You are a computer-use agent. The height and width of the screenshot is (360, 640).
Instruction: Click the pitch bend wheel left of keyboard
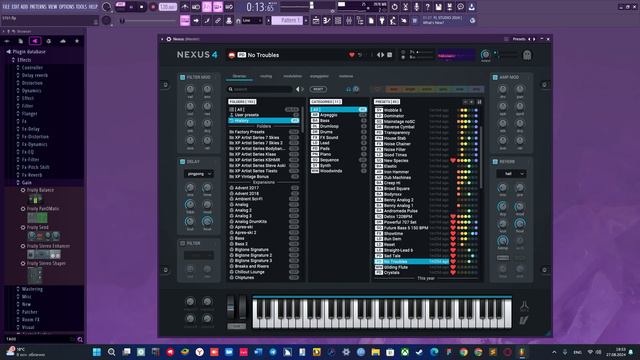pyautogui.click(x=231, y=307)
